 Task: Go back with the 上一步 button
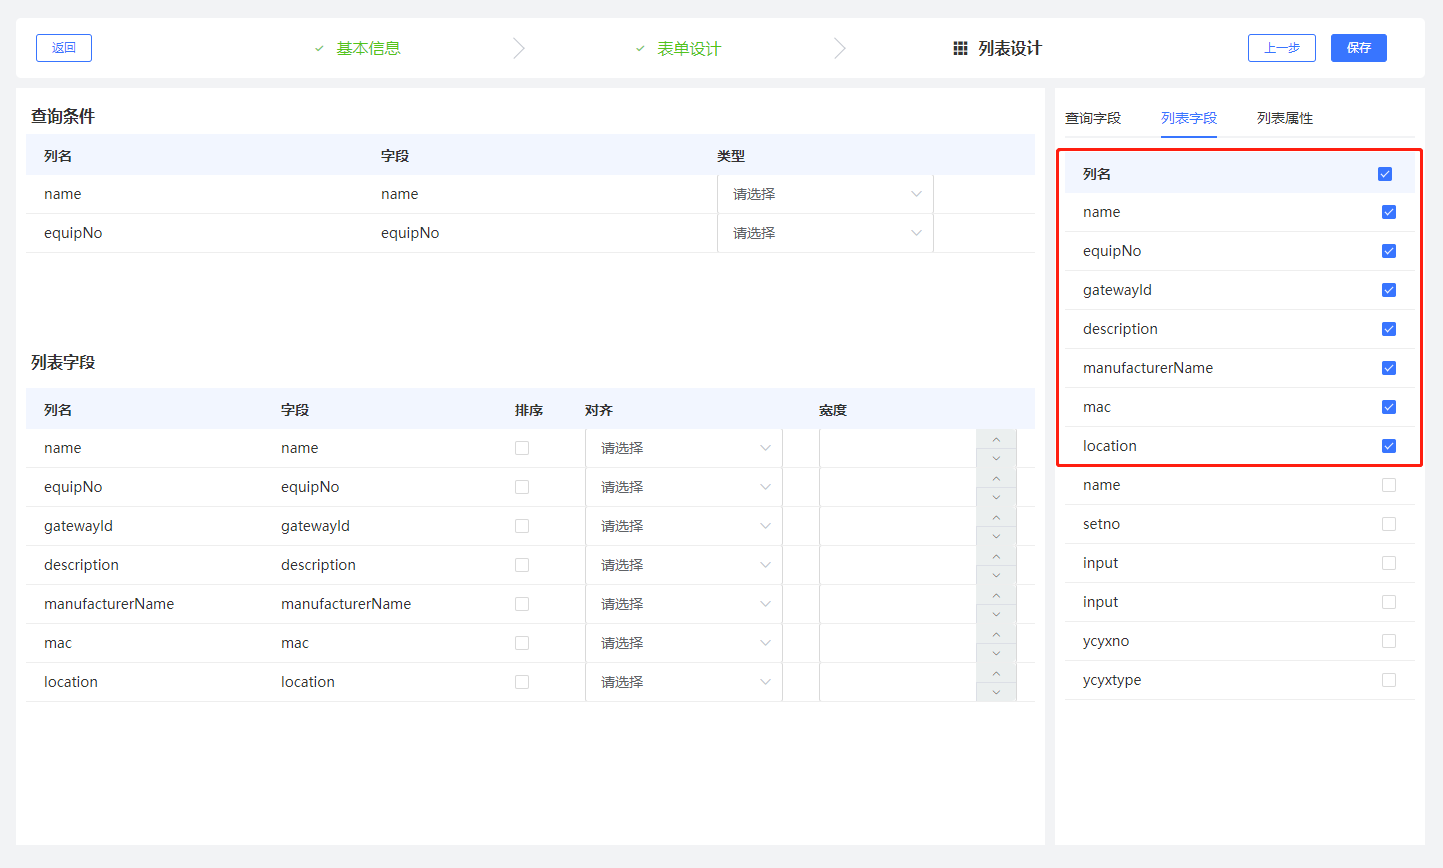click(1281, 48)
